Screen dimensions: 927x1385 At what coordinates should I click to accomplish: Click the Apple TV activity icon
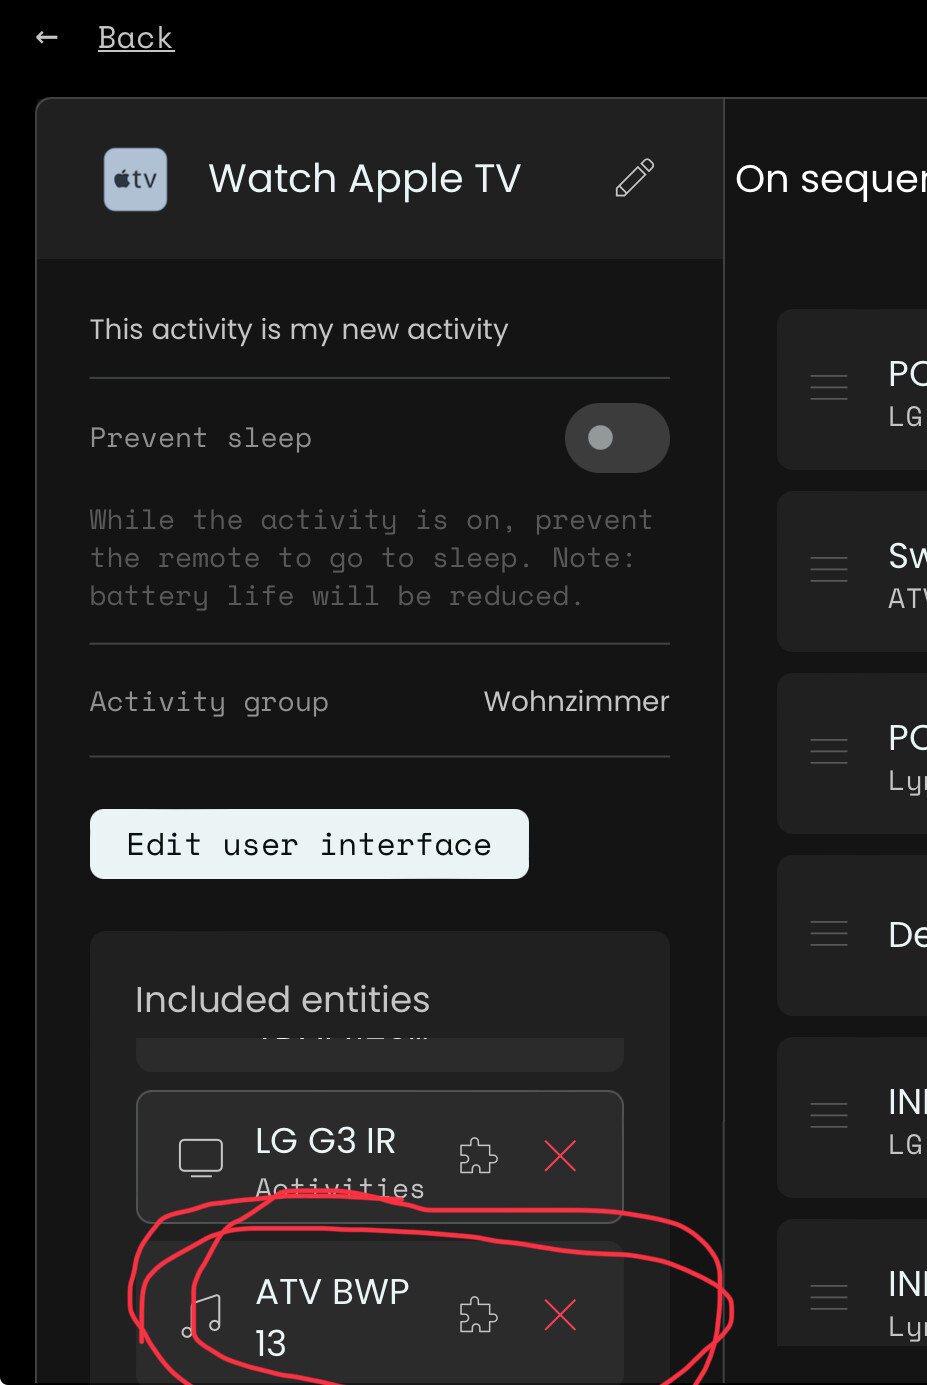[x=135, y=180]
